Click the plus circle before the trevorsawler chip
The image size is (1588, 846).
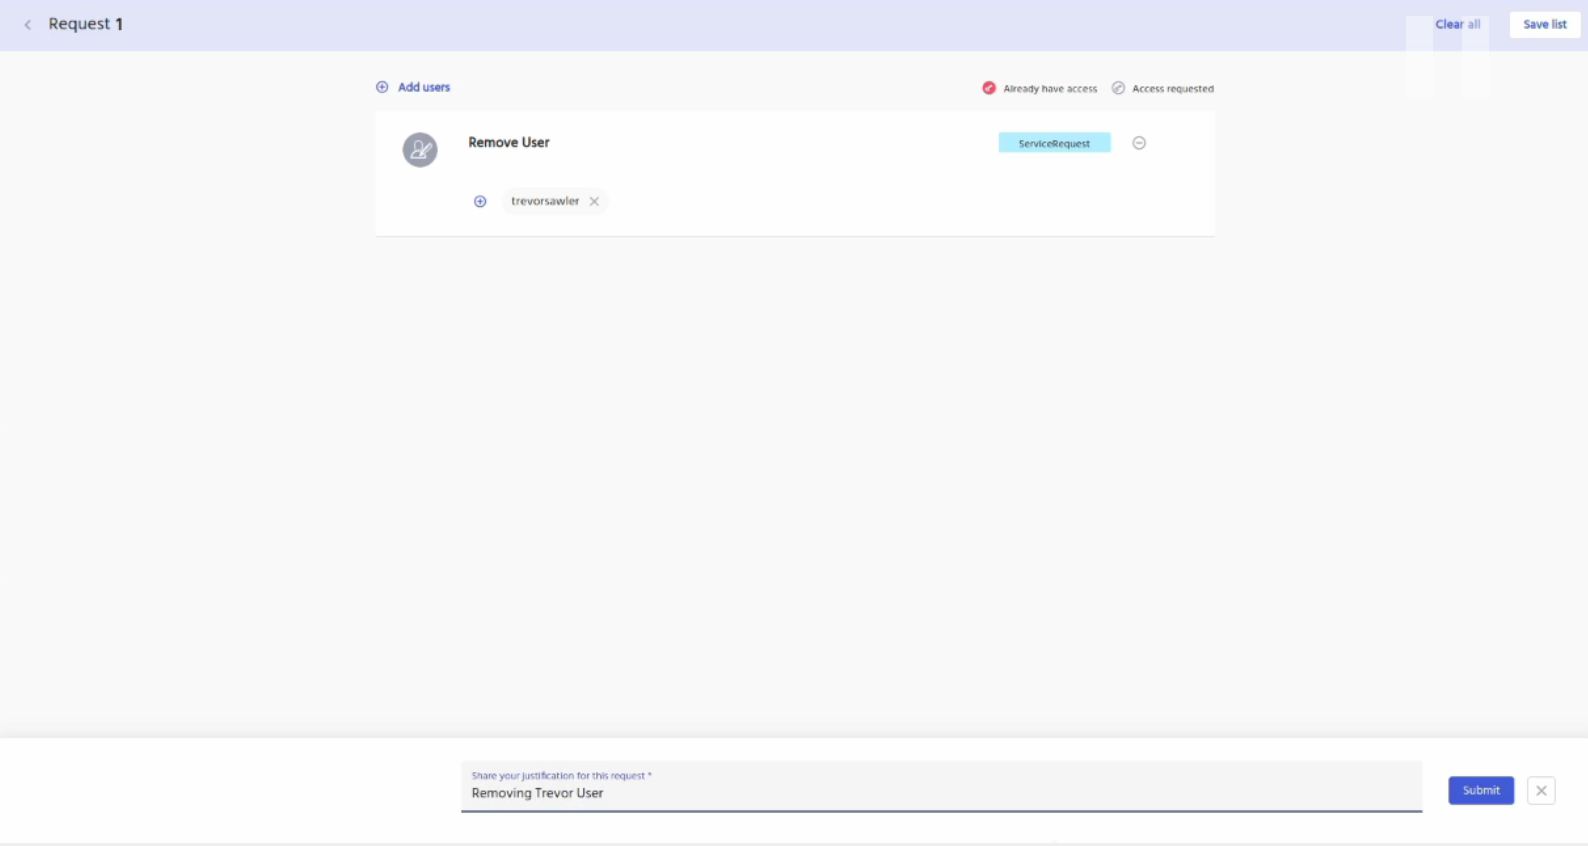pyautogui.click(x=480, y=201)
